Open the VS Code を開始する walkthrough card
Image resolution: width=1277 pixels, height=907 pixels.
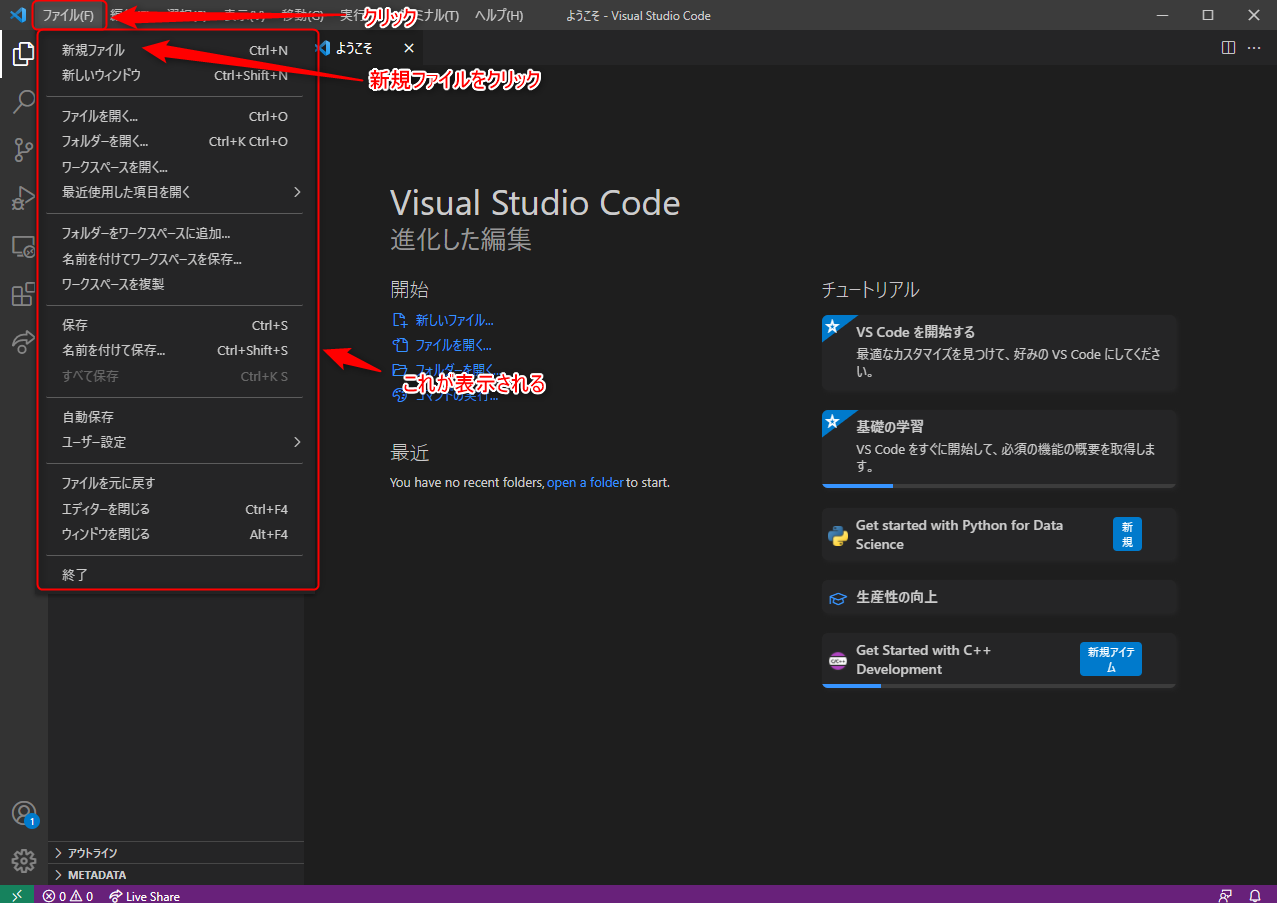(999, 352)
